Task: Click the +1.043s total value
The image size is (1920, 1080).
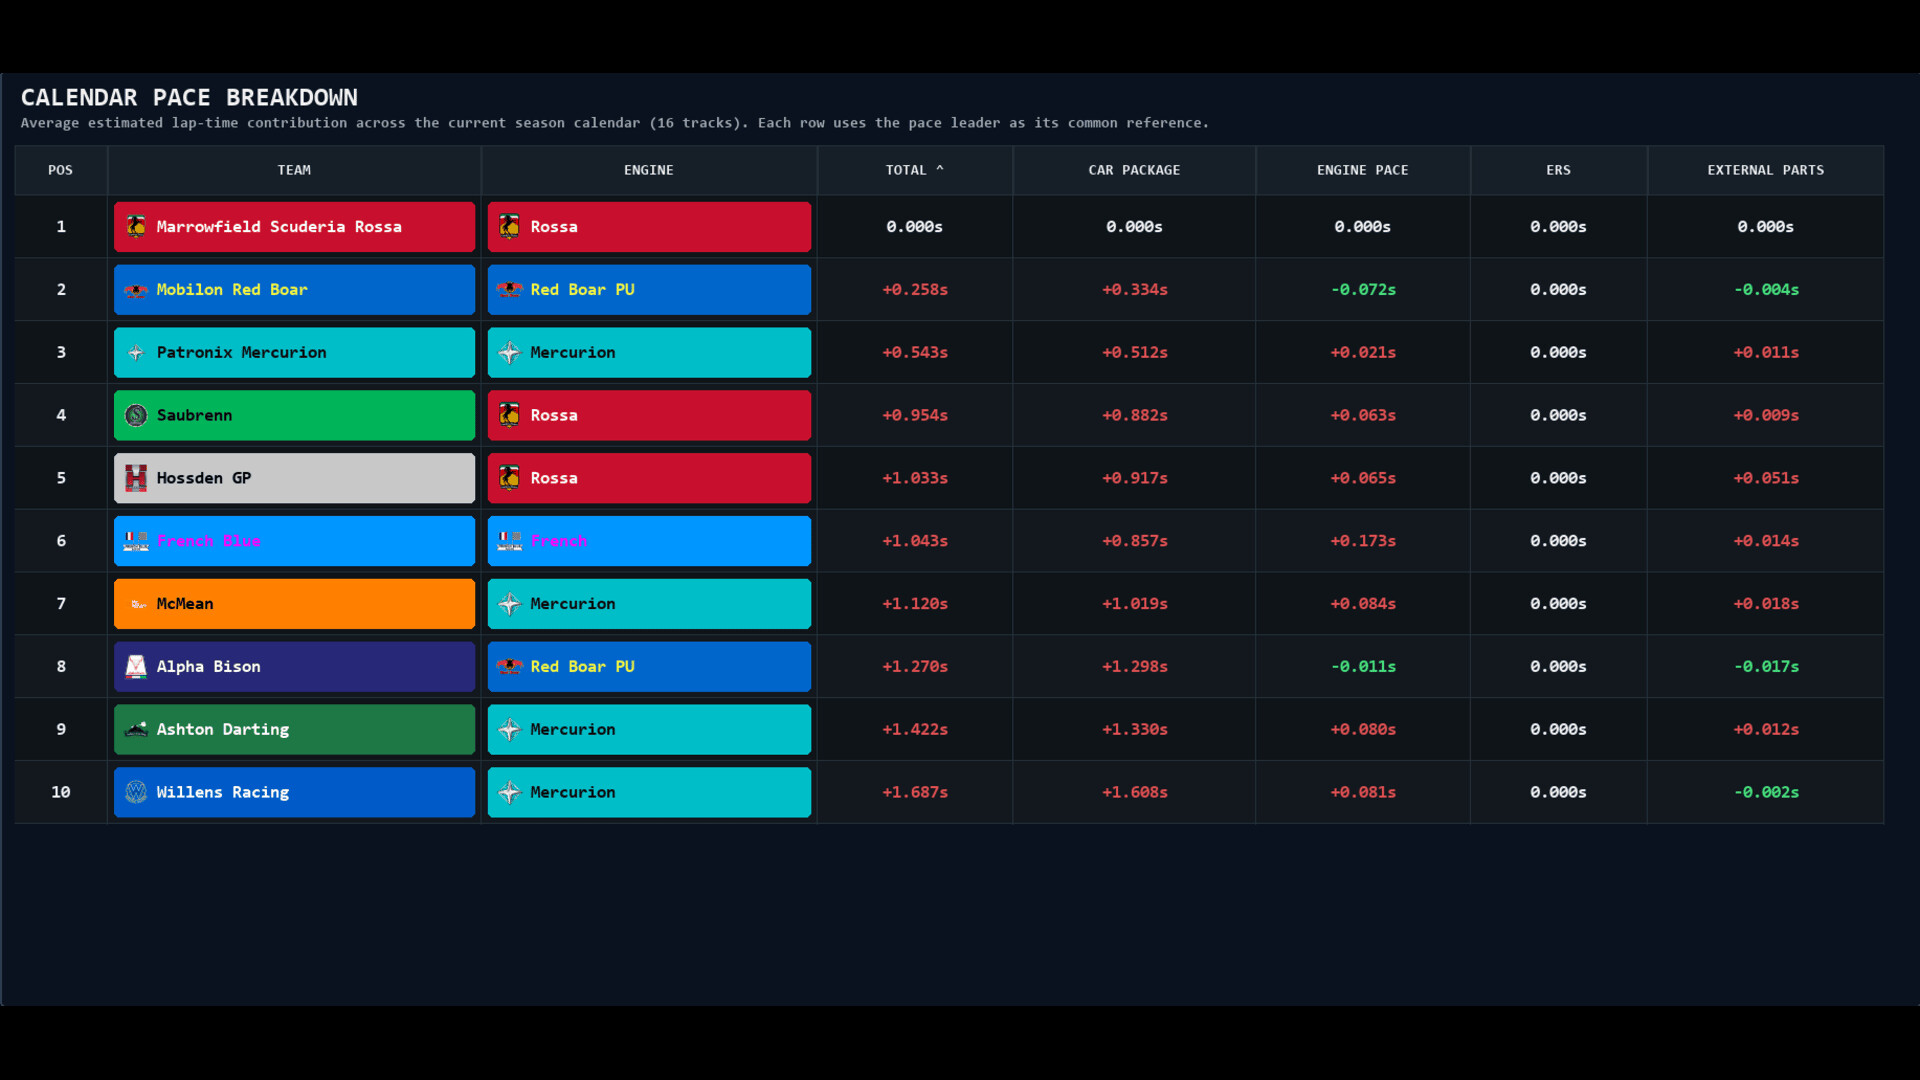Action: coord(915,541)
